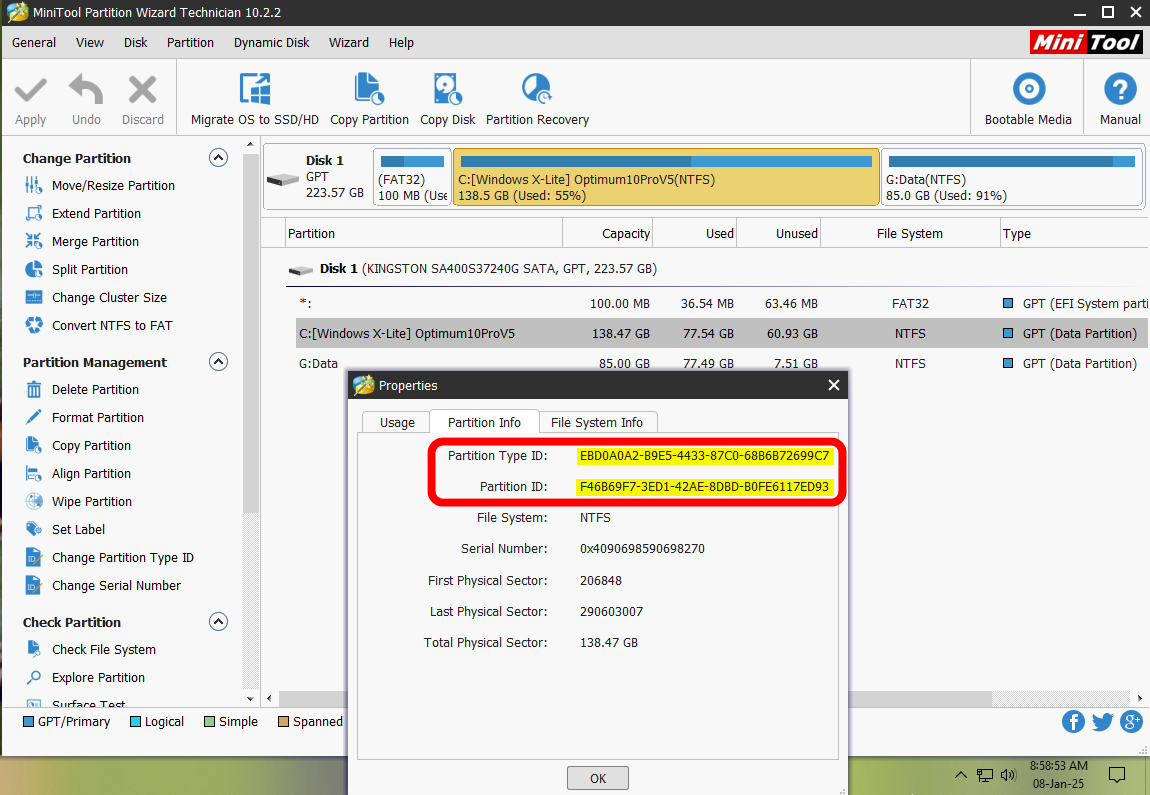Screen dimensions: 1150x795
Task: Open the Twitter share icon
Action: [x=1102, y=722]
